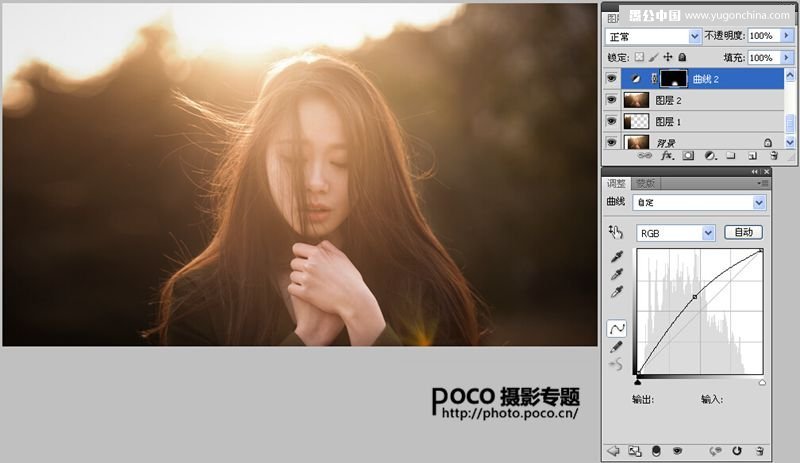
Task: Select the 背景 layer thumbnail
Action: point(636,142)
